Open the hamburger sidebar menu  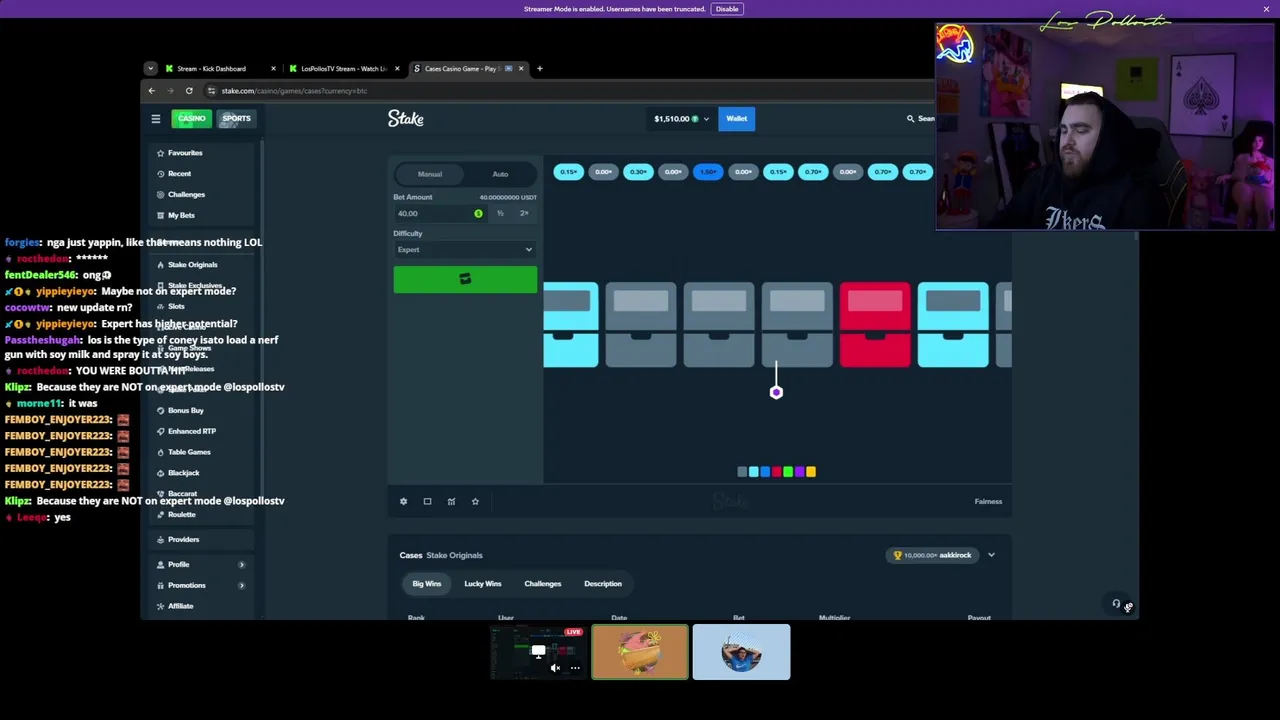click(156, 119)
